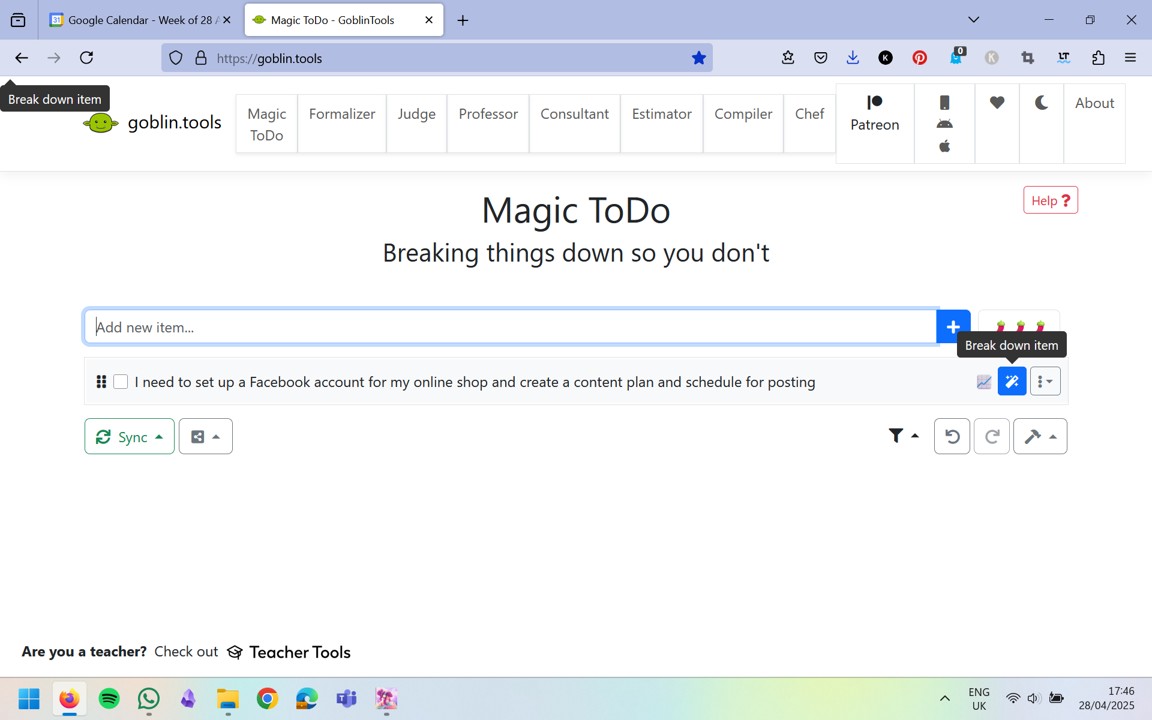
Task: Toggle dark mode with the moon icon
Action: point(1041,103)
